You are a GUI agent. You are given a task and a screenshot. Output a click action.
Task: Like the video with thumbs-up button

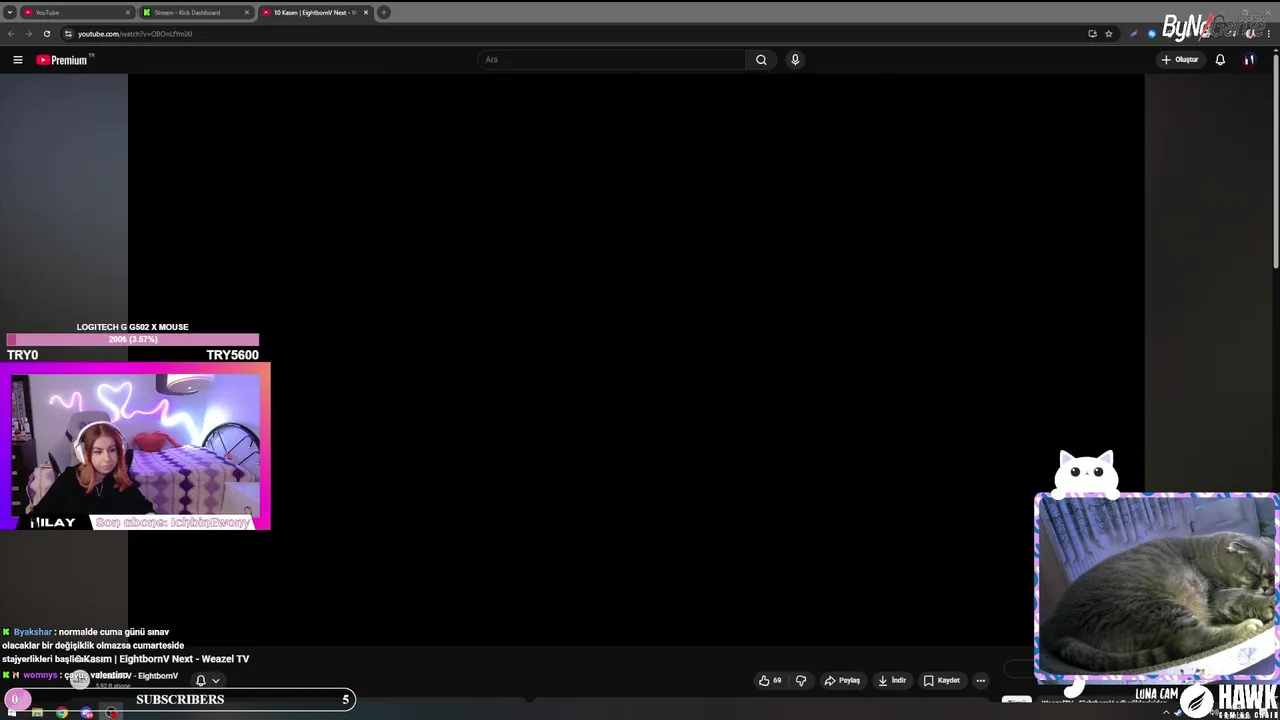[770, 681]
